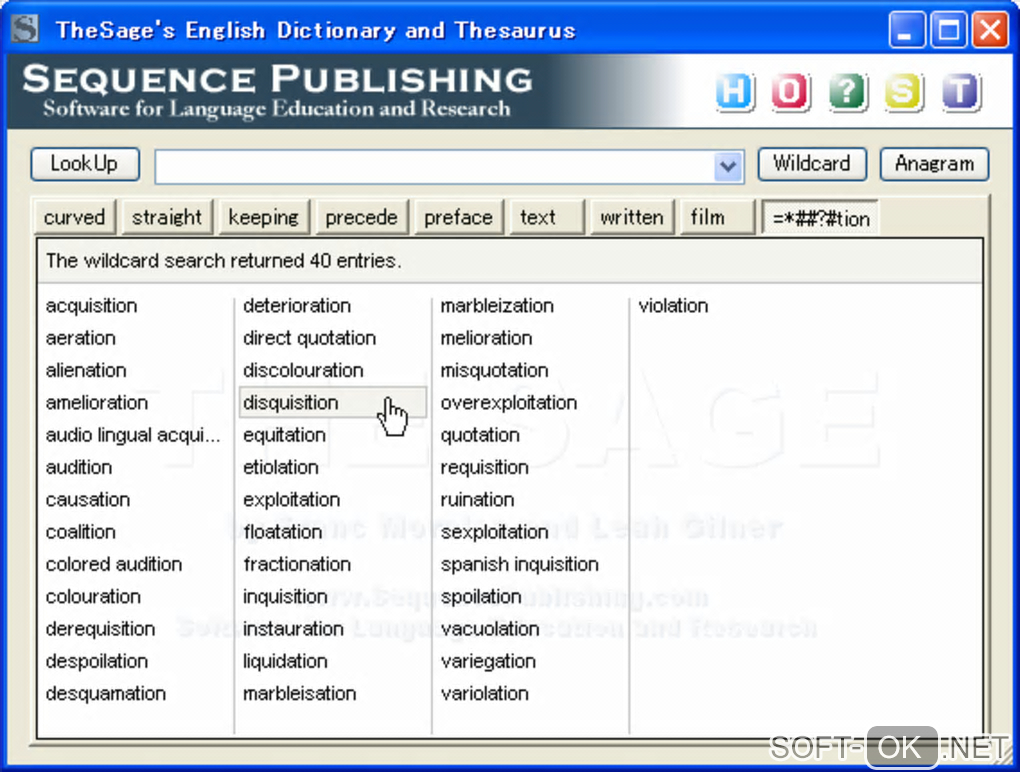Select the entry causation
This screenshot has width=1020, height=772.
(x=88, y=499)
